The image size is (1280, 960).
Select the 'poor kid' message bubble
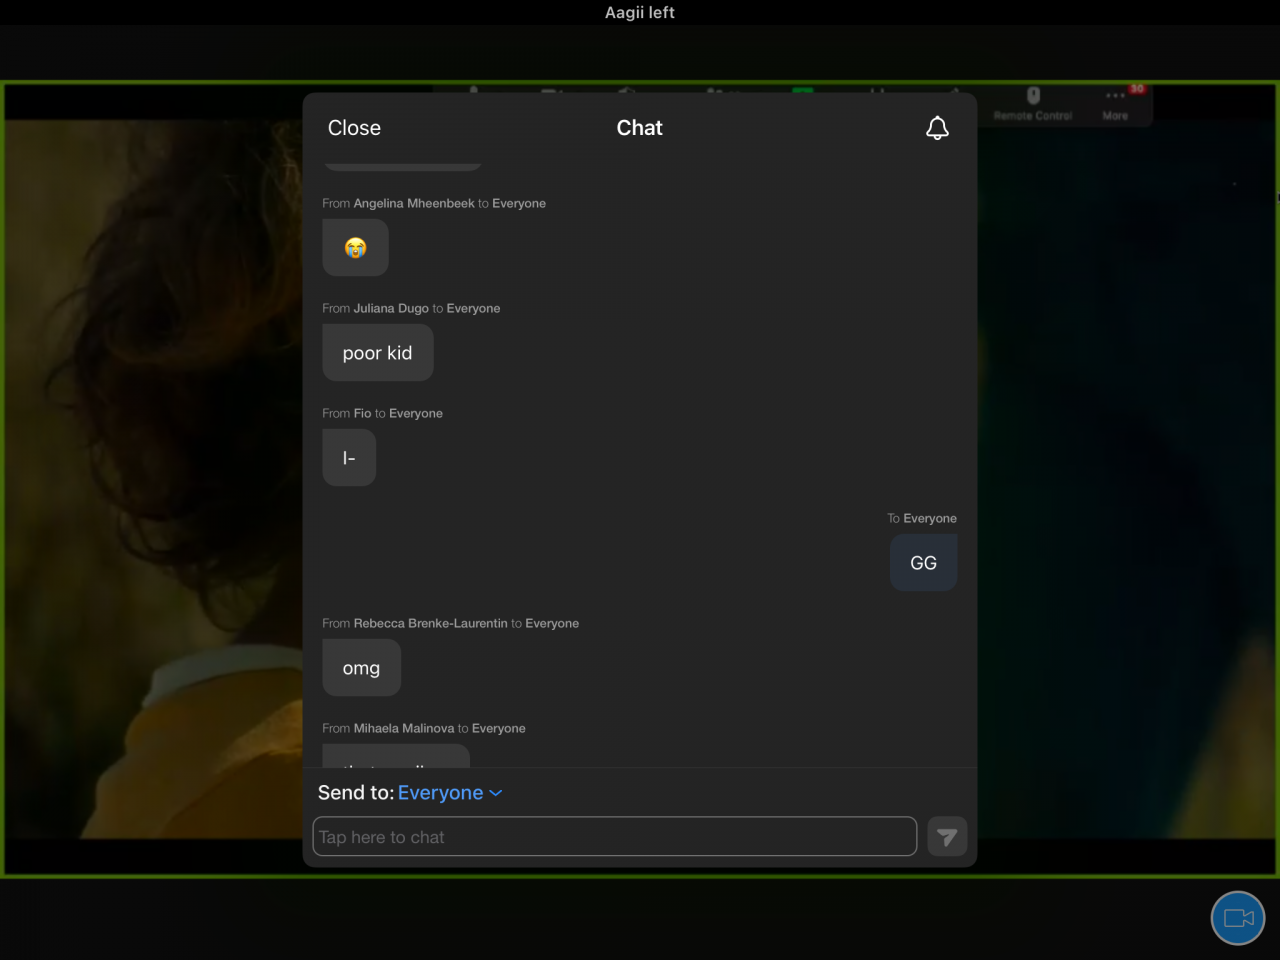point(378,353)
